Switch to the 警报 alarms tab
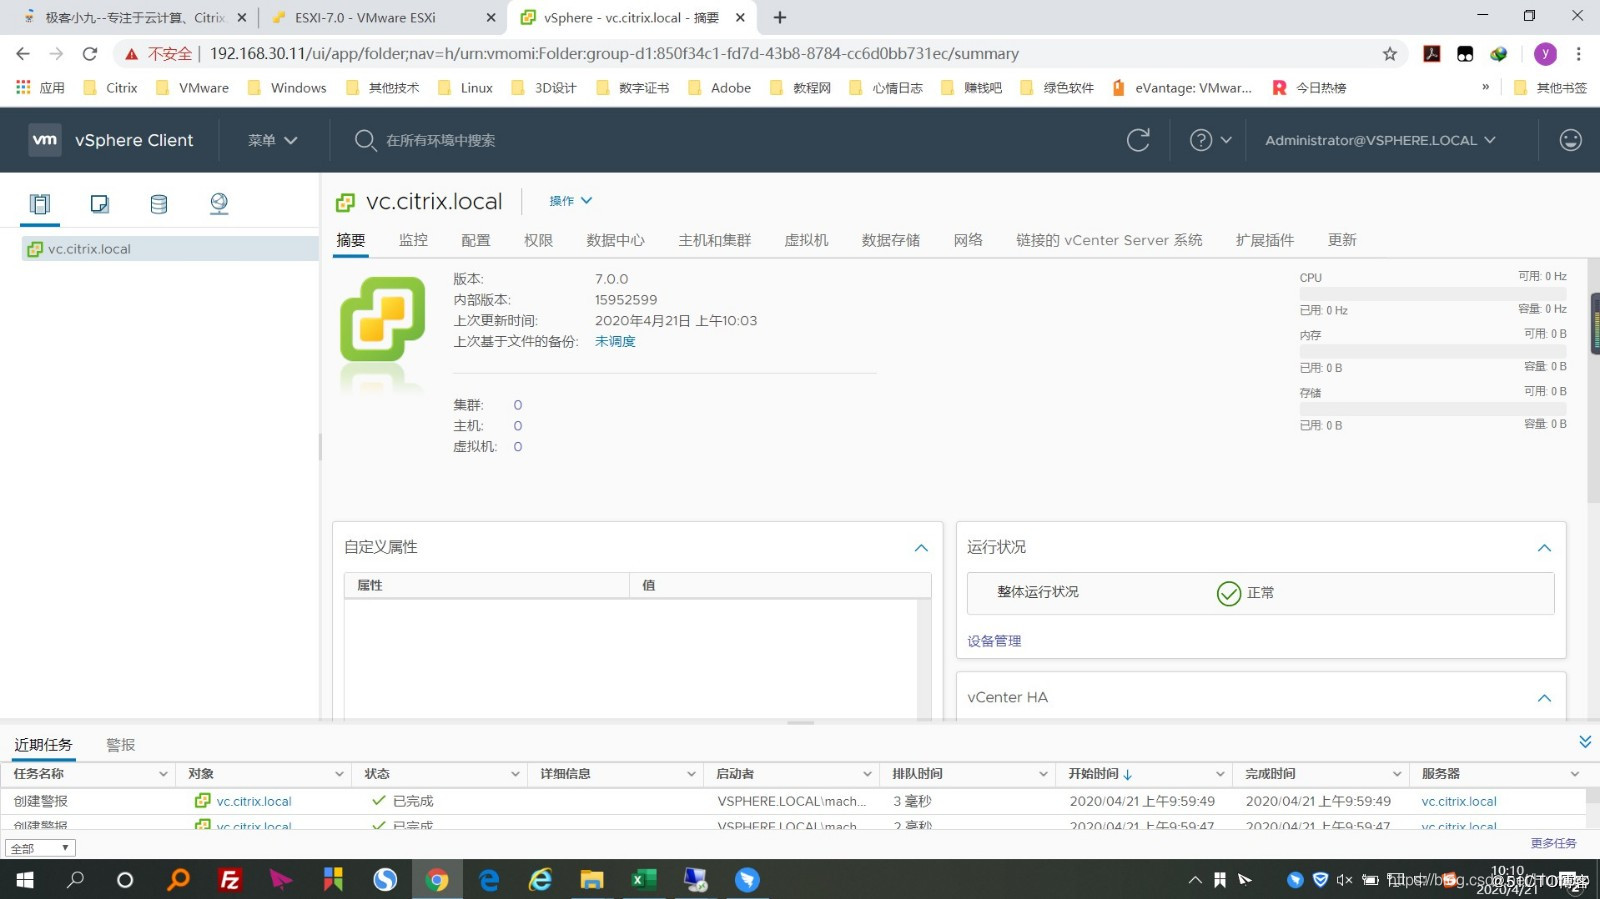This screenshot has width=1600, height=899. pos(121,745)
